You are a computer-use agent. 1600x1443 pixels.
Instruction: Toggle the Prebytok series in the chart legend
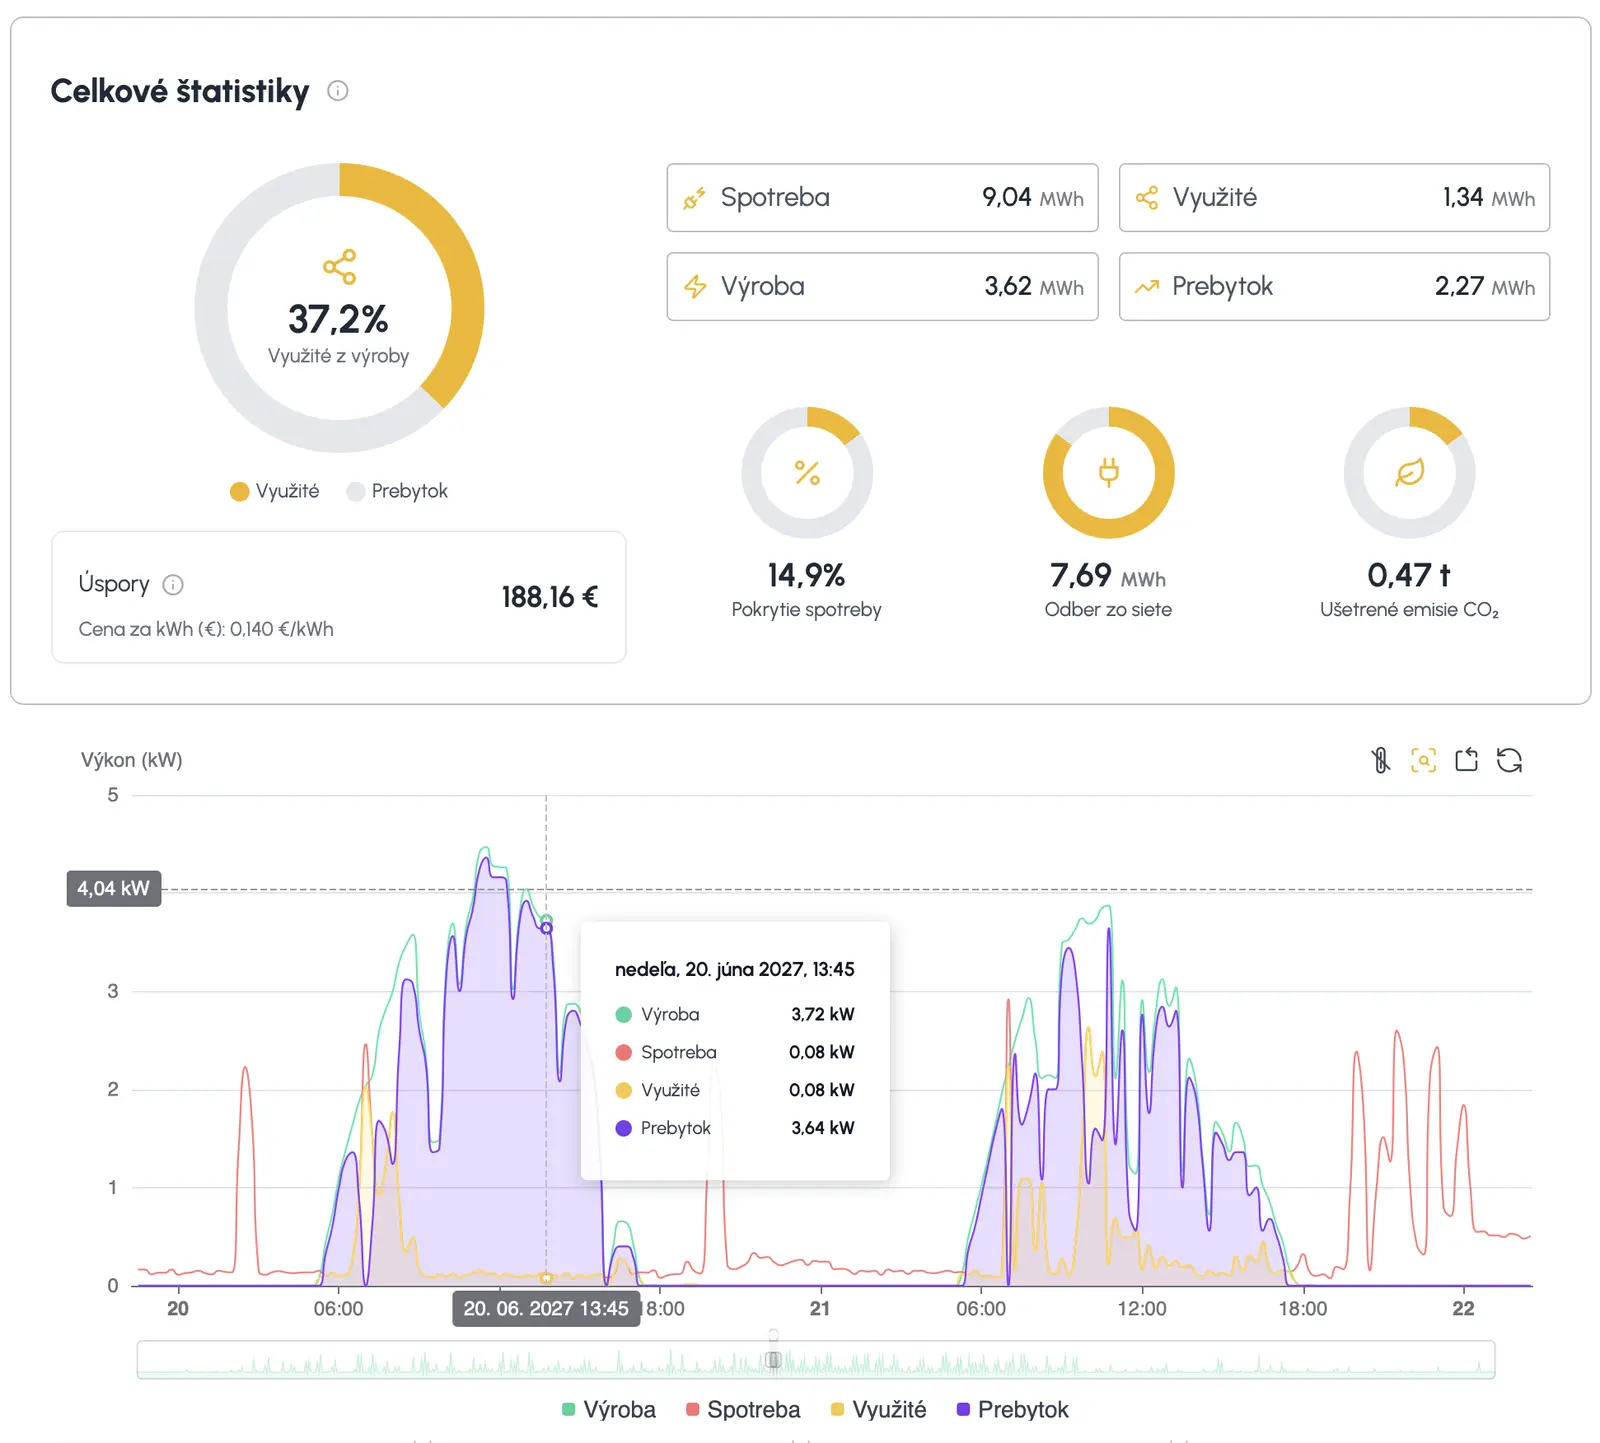pyautogui.click(x=1012, y=1409)
